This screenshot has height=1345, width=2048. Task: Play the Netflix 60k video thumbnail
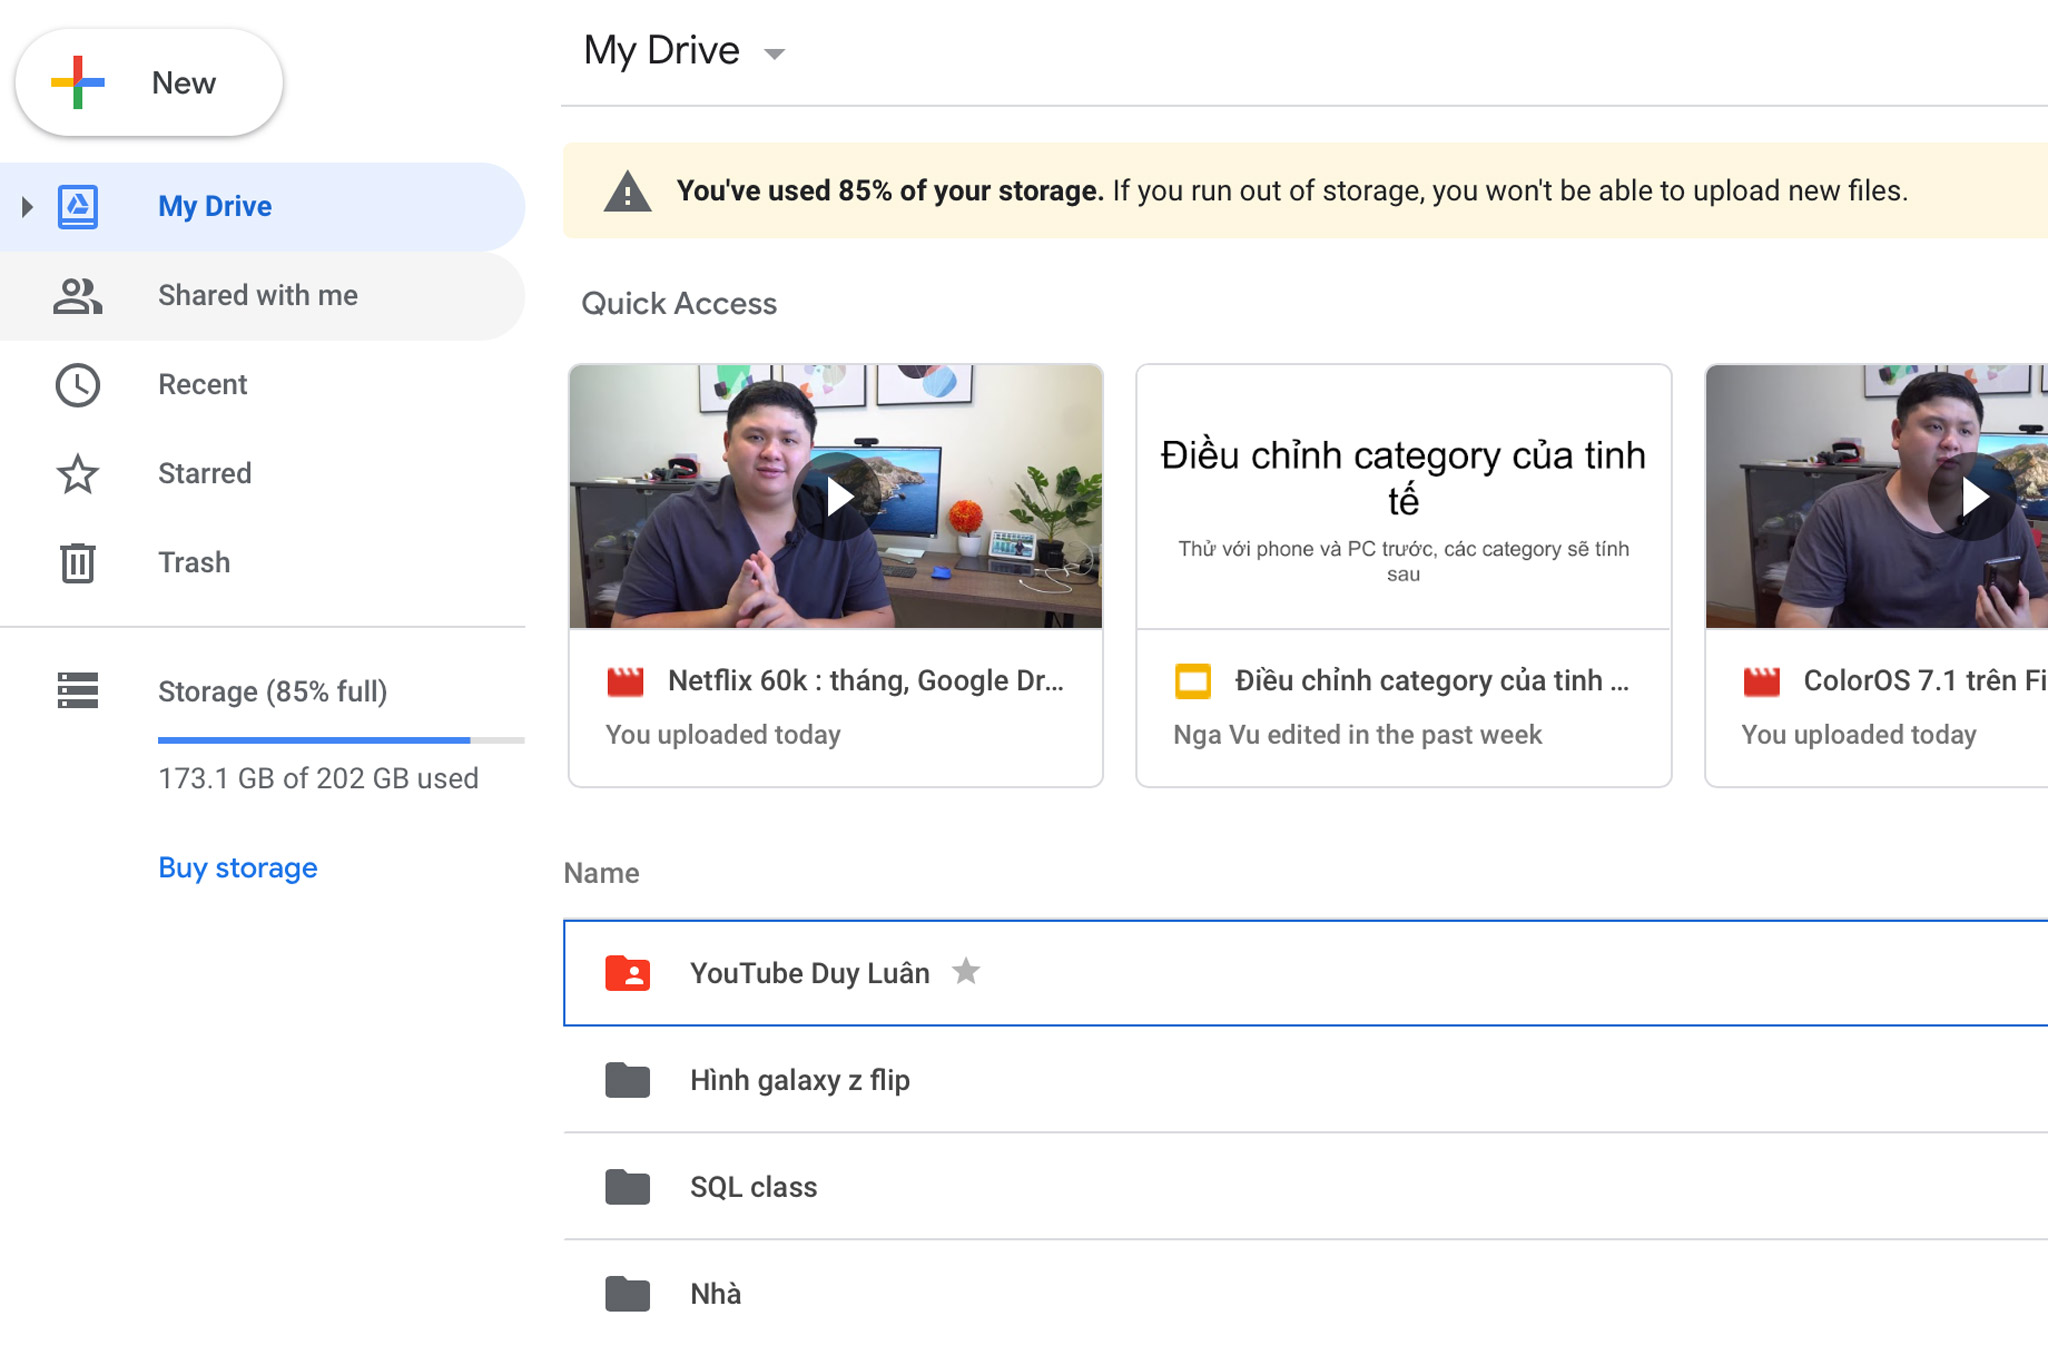pos(837,497)
